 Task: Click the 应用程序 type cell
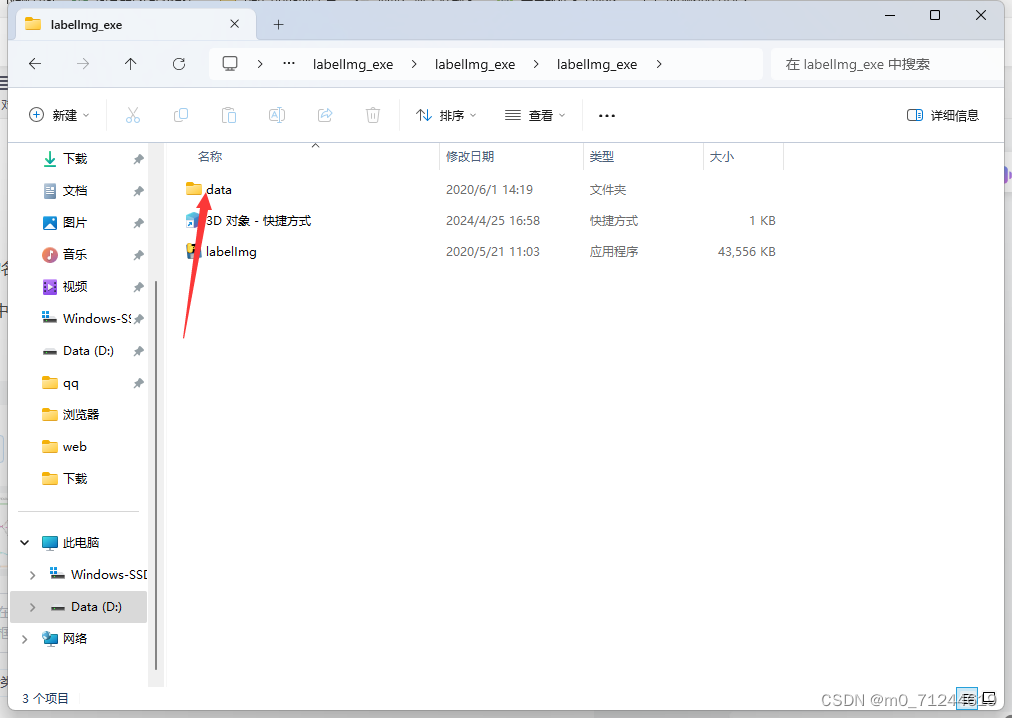614,252
